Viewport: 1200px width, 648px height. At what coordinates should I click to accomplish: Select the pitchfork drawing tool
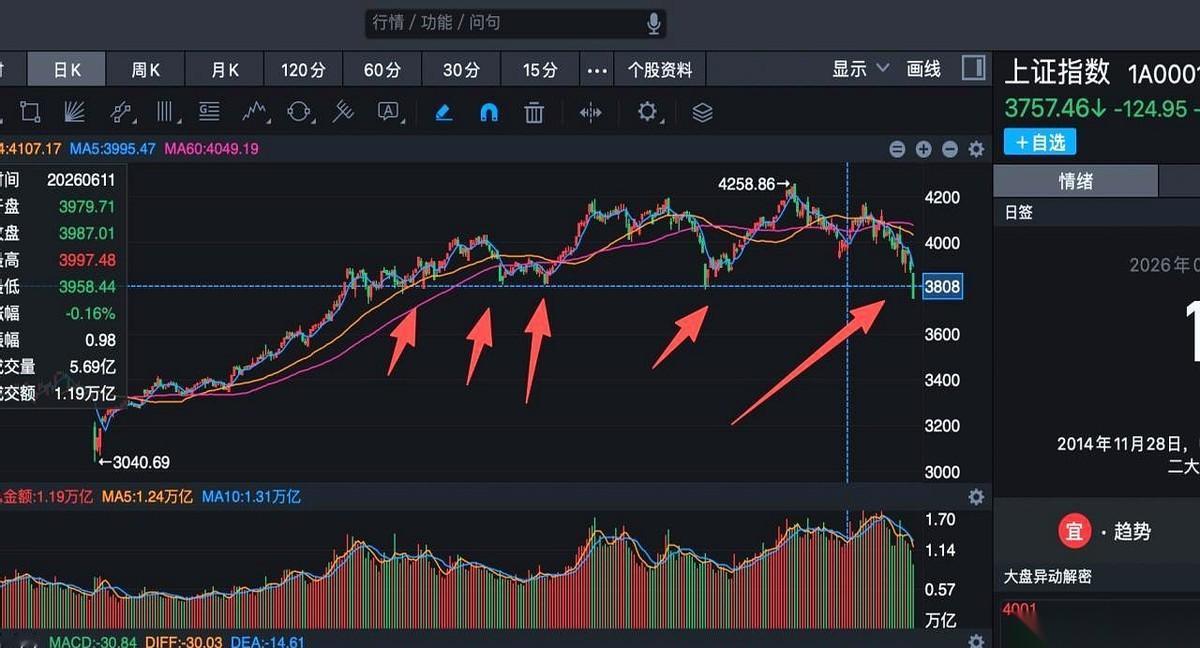point(343,112)
